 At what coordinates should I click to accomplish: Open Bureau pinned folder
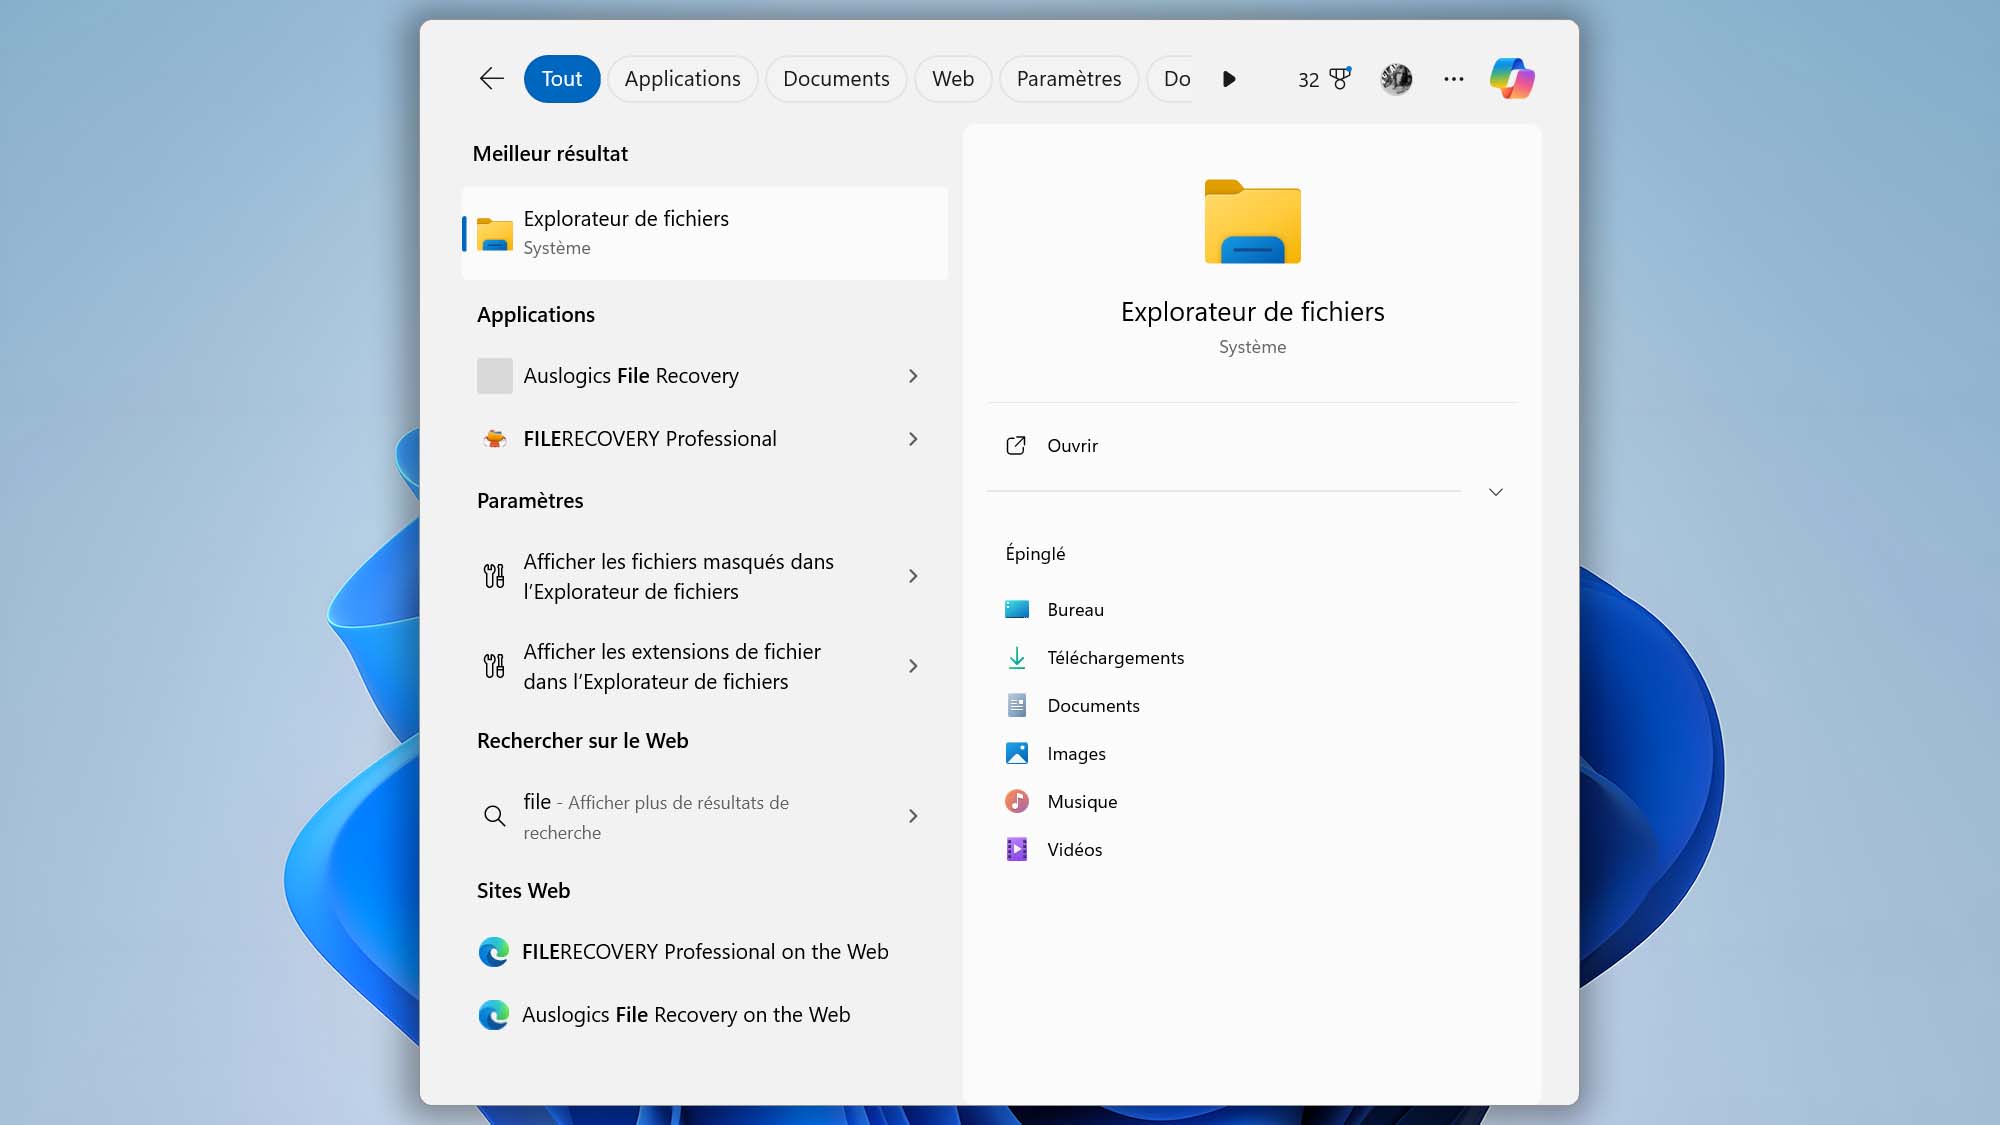1074,609
